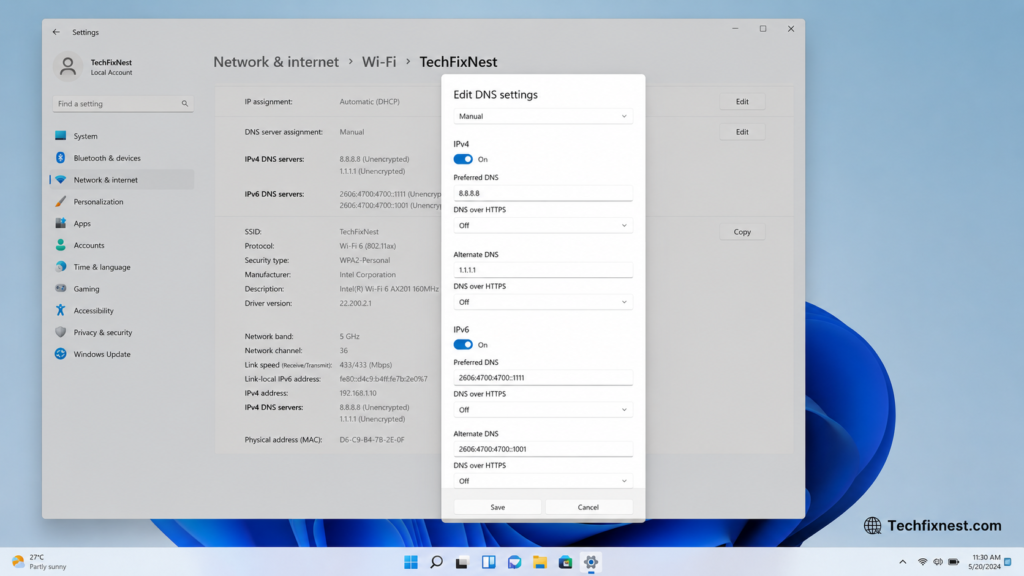Click the search magnifier in Find a setting
The image size is (1024, 576).
pos(185,104)
